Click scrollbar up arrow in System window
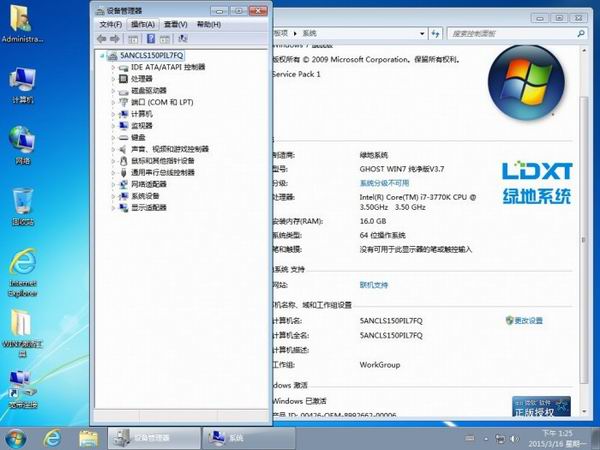This screenshot has width=600, height=450. coord(584,51)
